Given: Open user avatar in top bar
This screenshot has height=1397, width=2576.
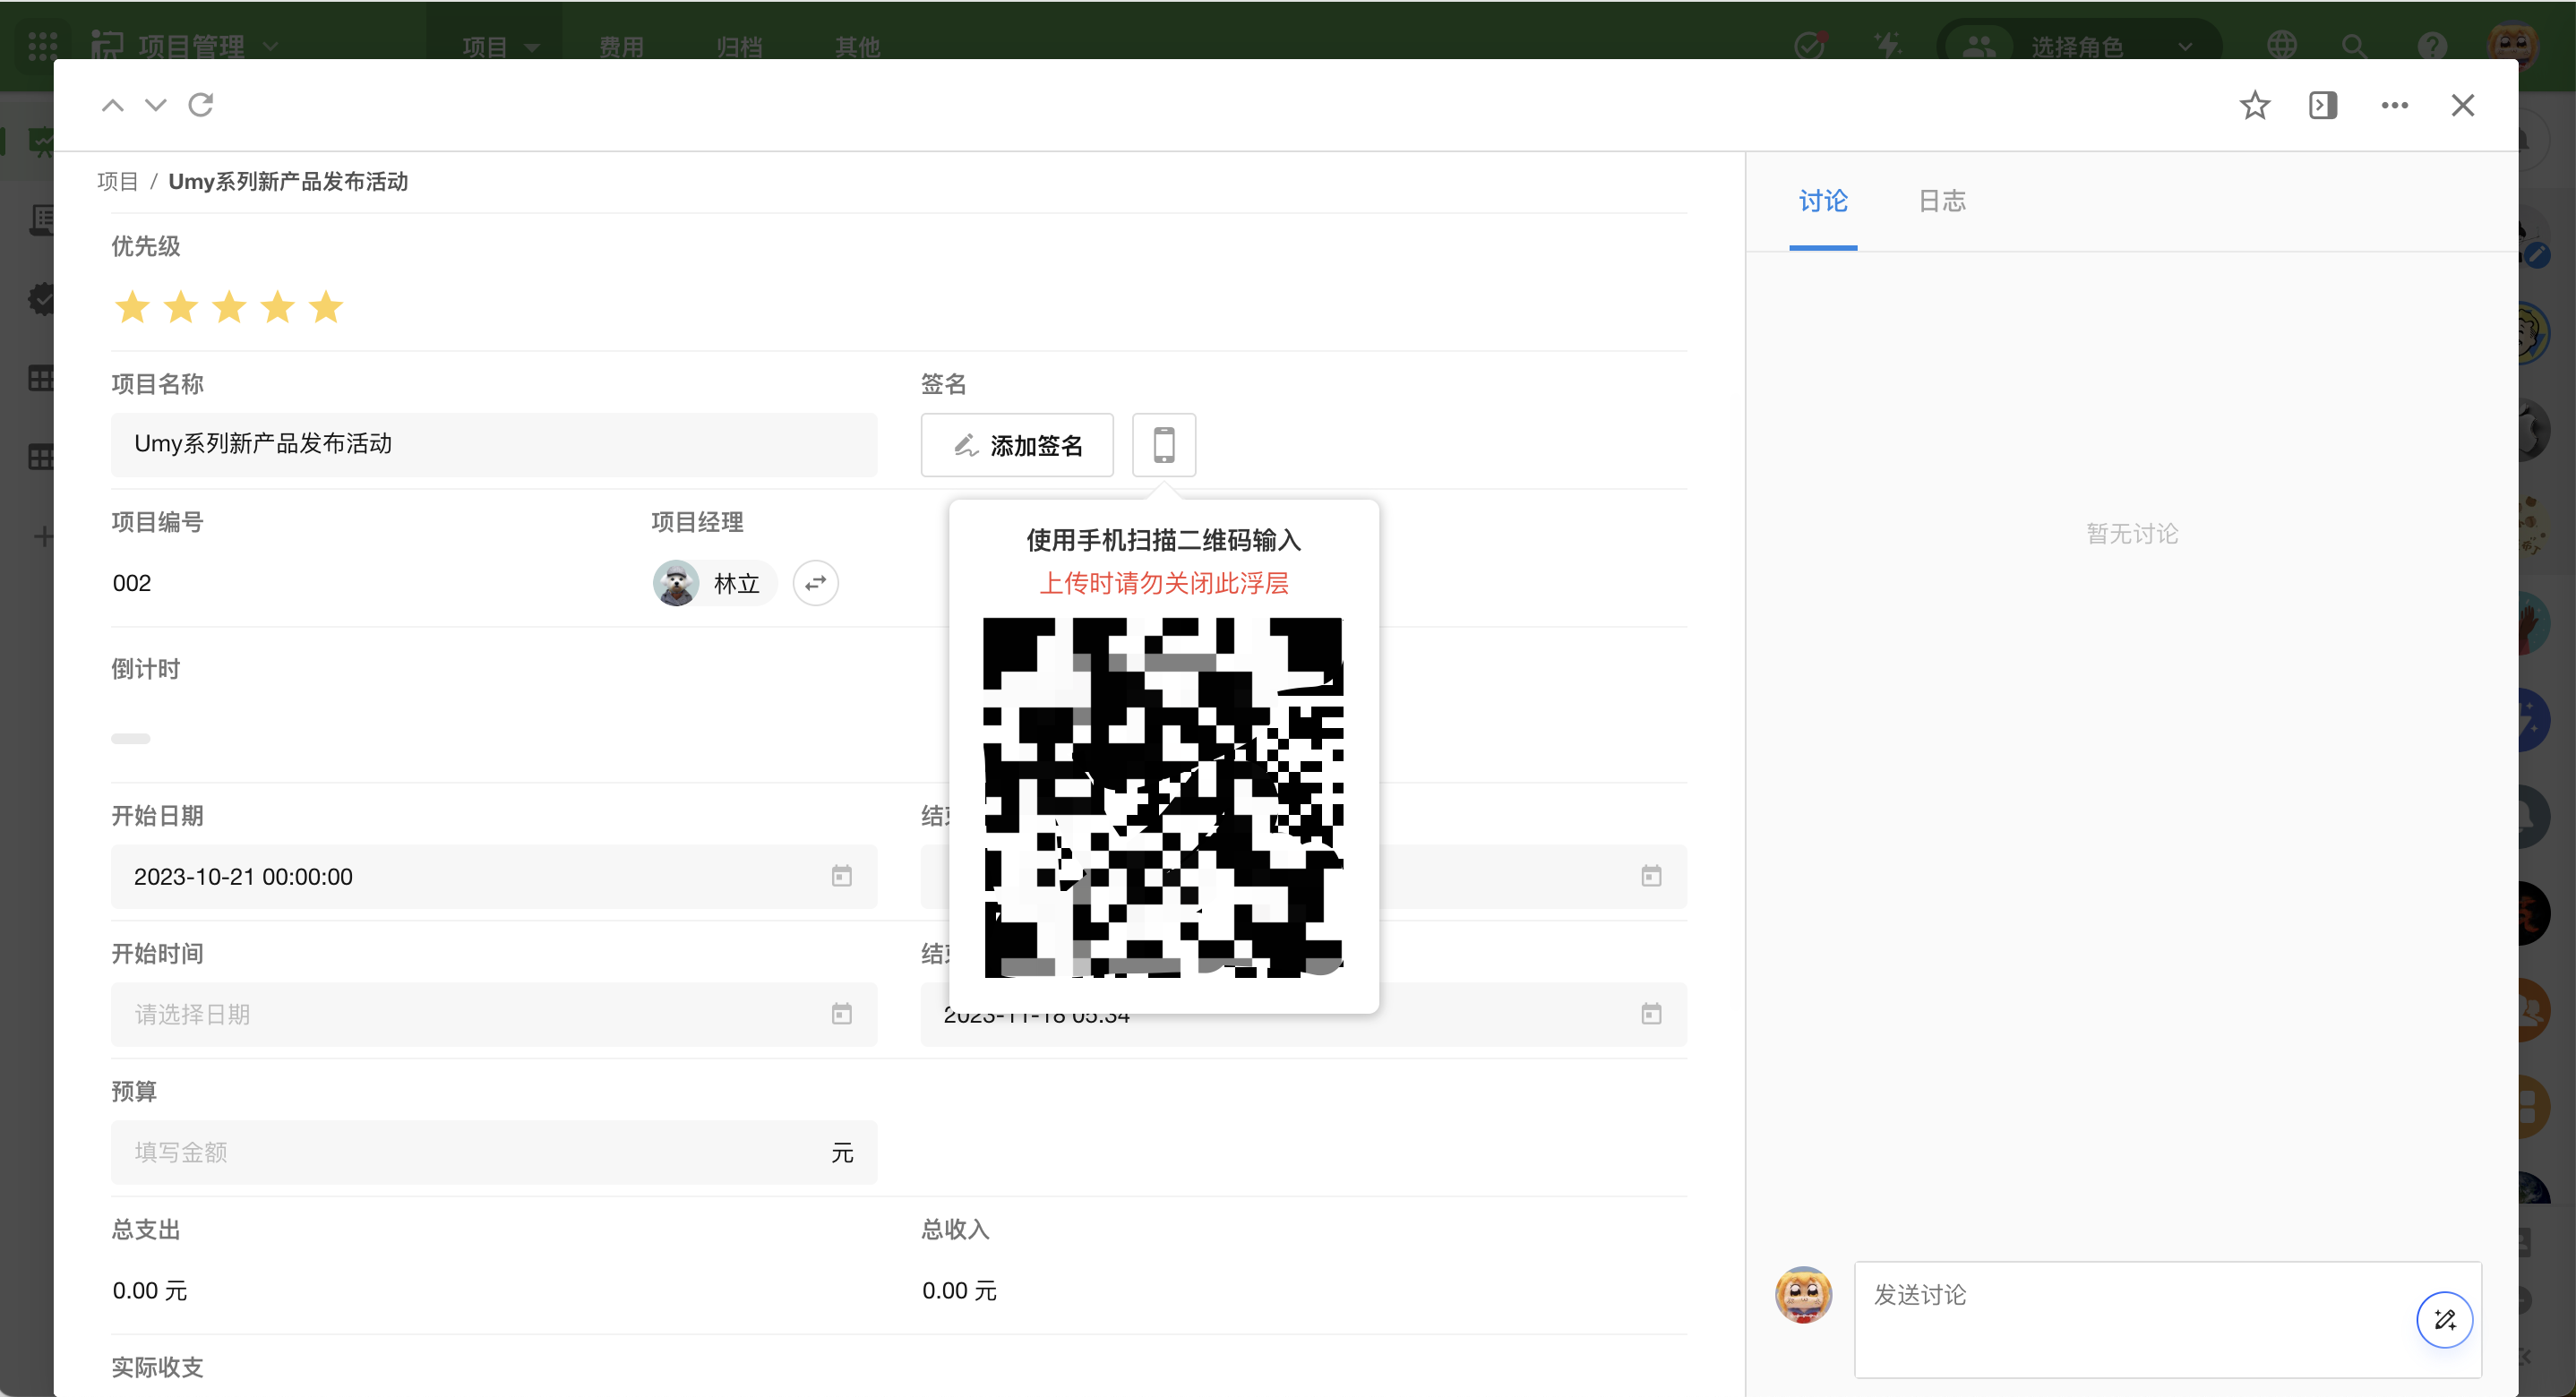Looking at the screenshot, I should (x=2513, y=46).
